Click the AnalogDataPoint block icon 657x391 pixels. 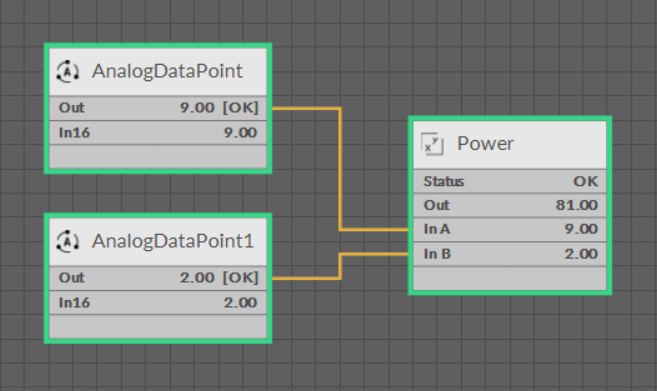pos(67,72)
